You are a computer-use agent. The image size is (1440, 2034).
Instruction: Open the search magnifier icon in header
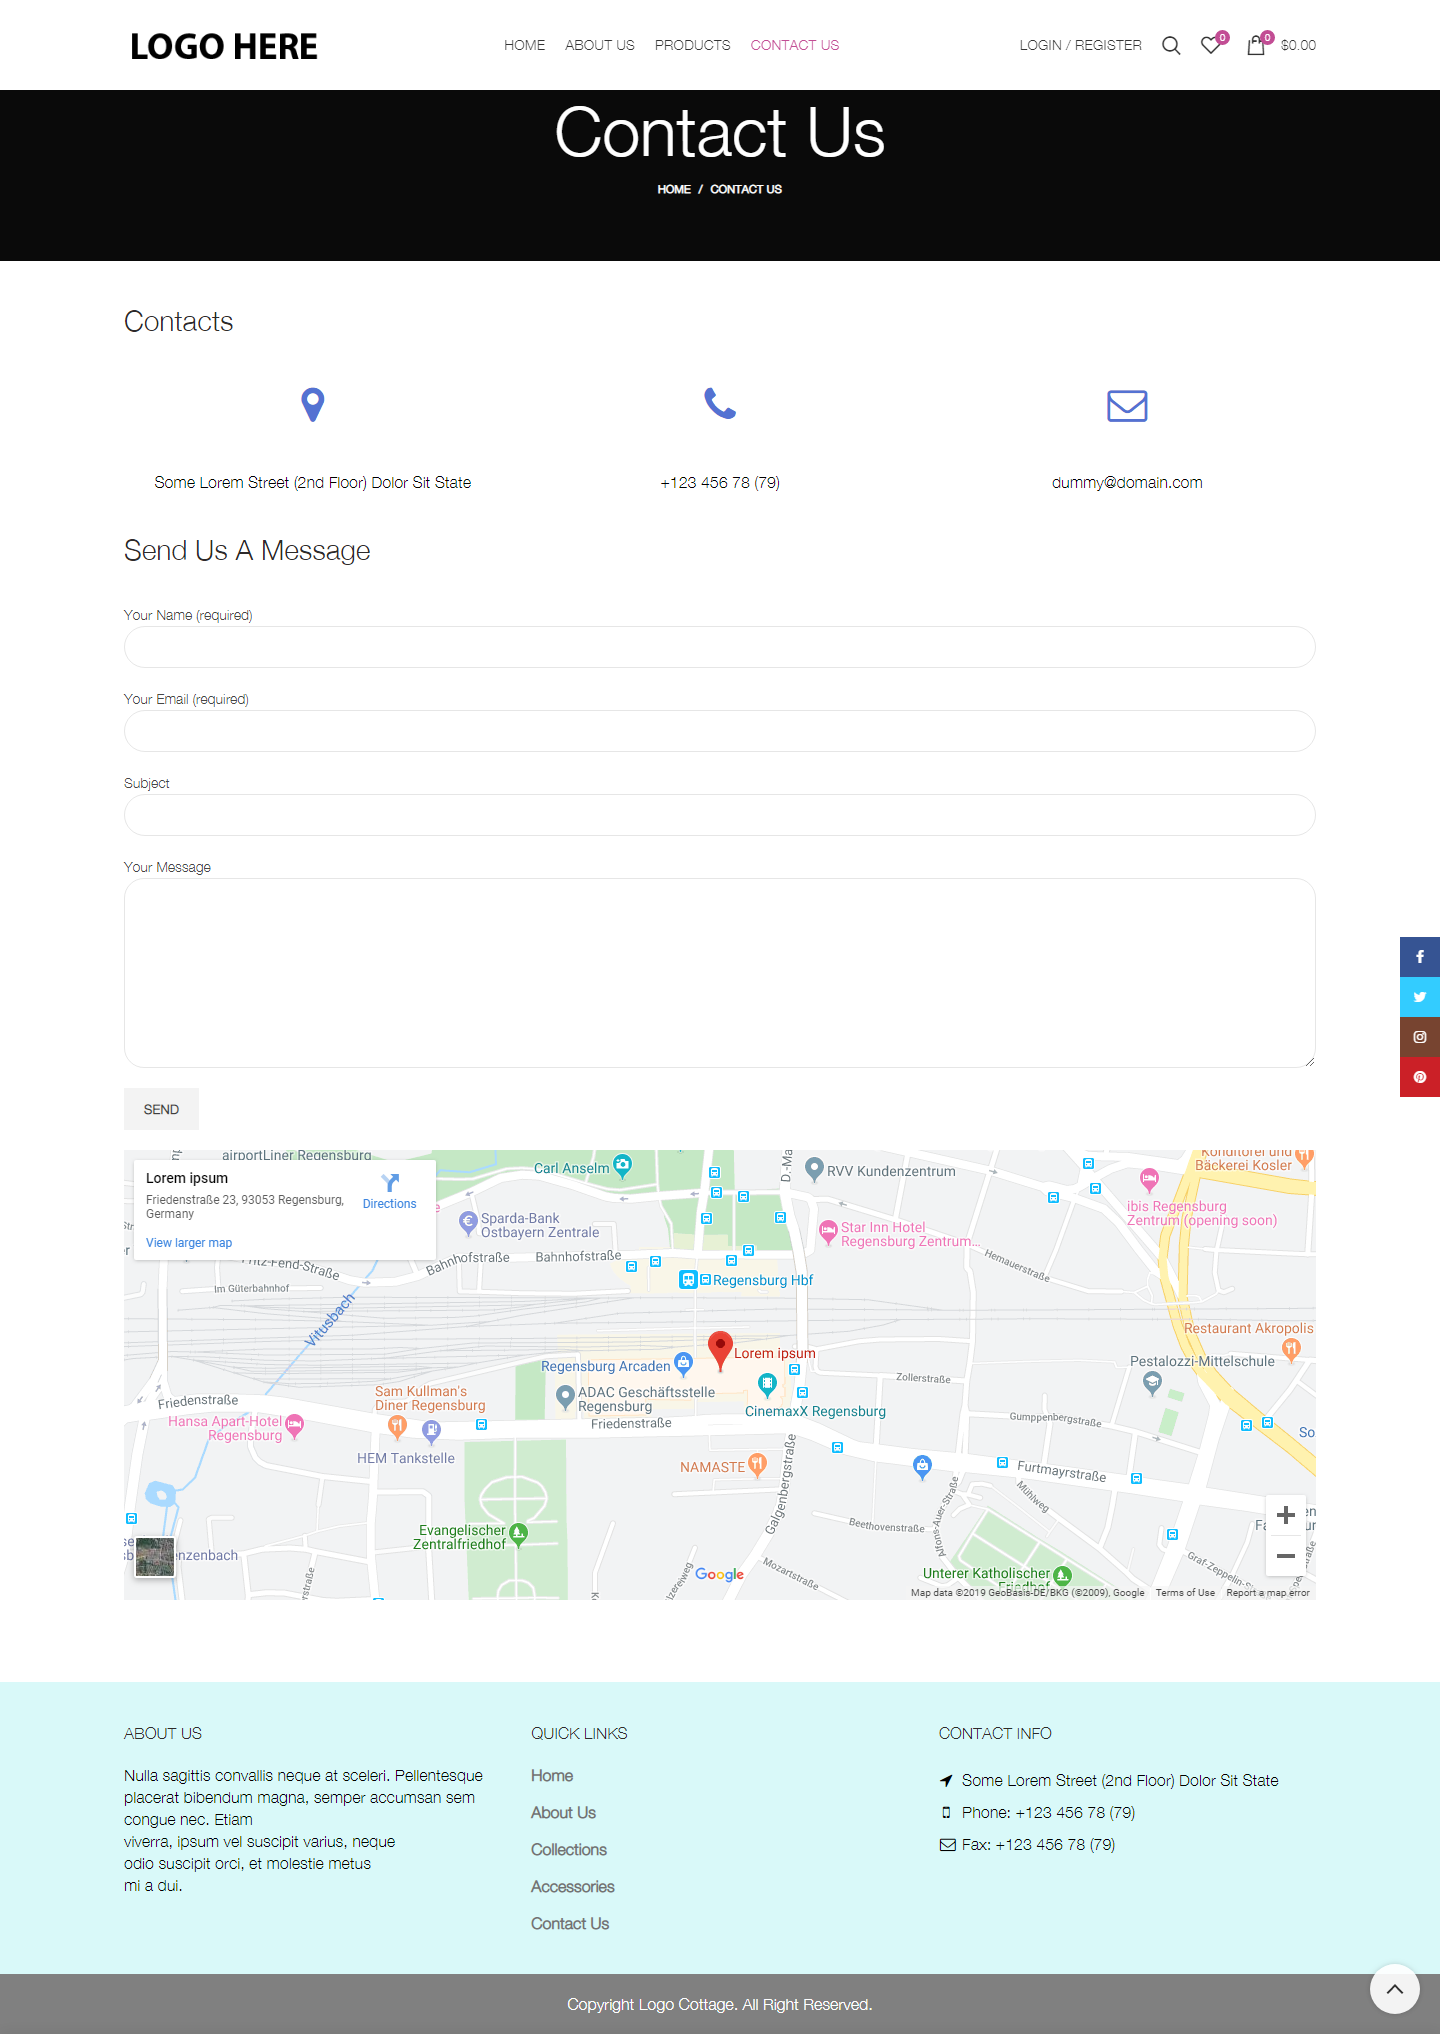(1171, 46)
